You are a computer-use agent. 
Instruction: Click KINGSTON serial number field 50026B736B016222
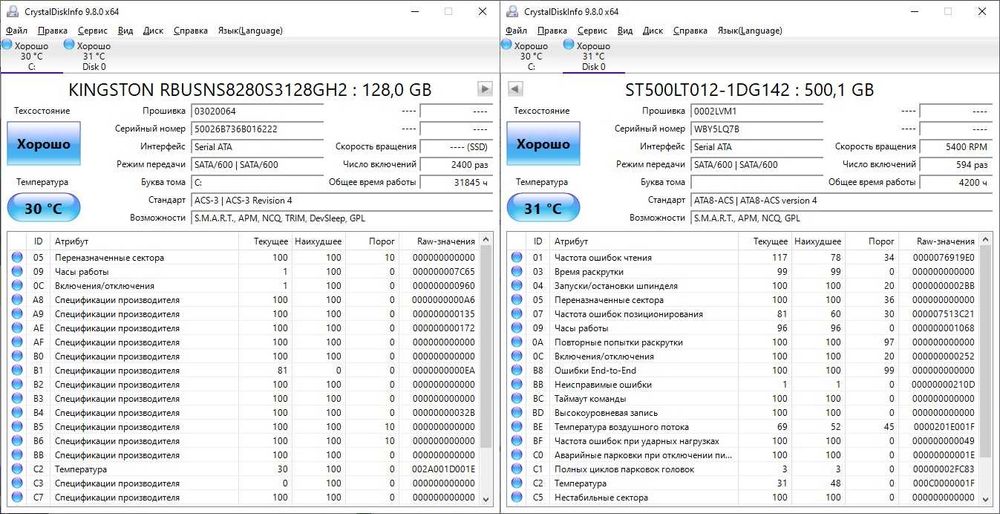(256, 129)
